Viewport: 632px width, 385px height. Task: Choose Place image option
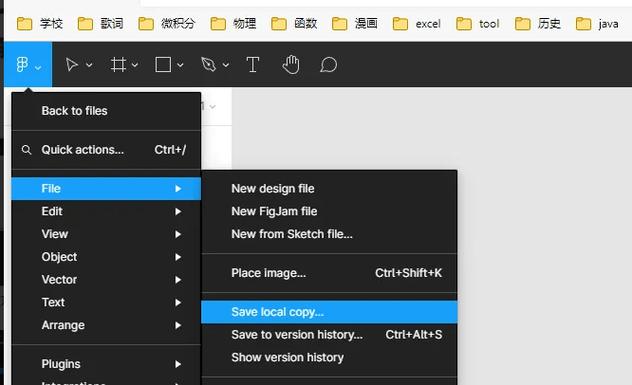point(329,273)
